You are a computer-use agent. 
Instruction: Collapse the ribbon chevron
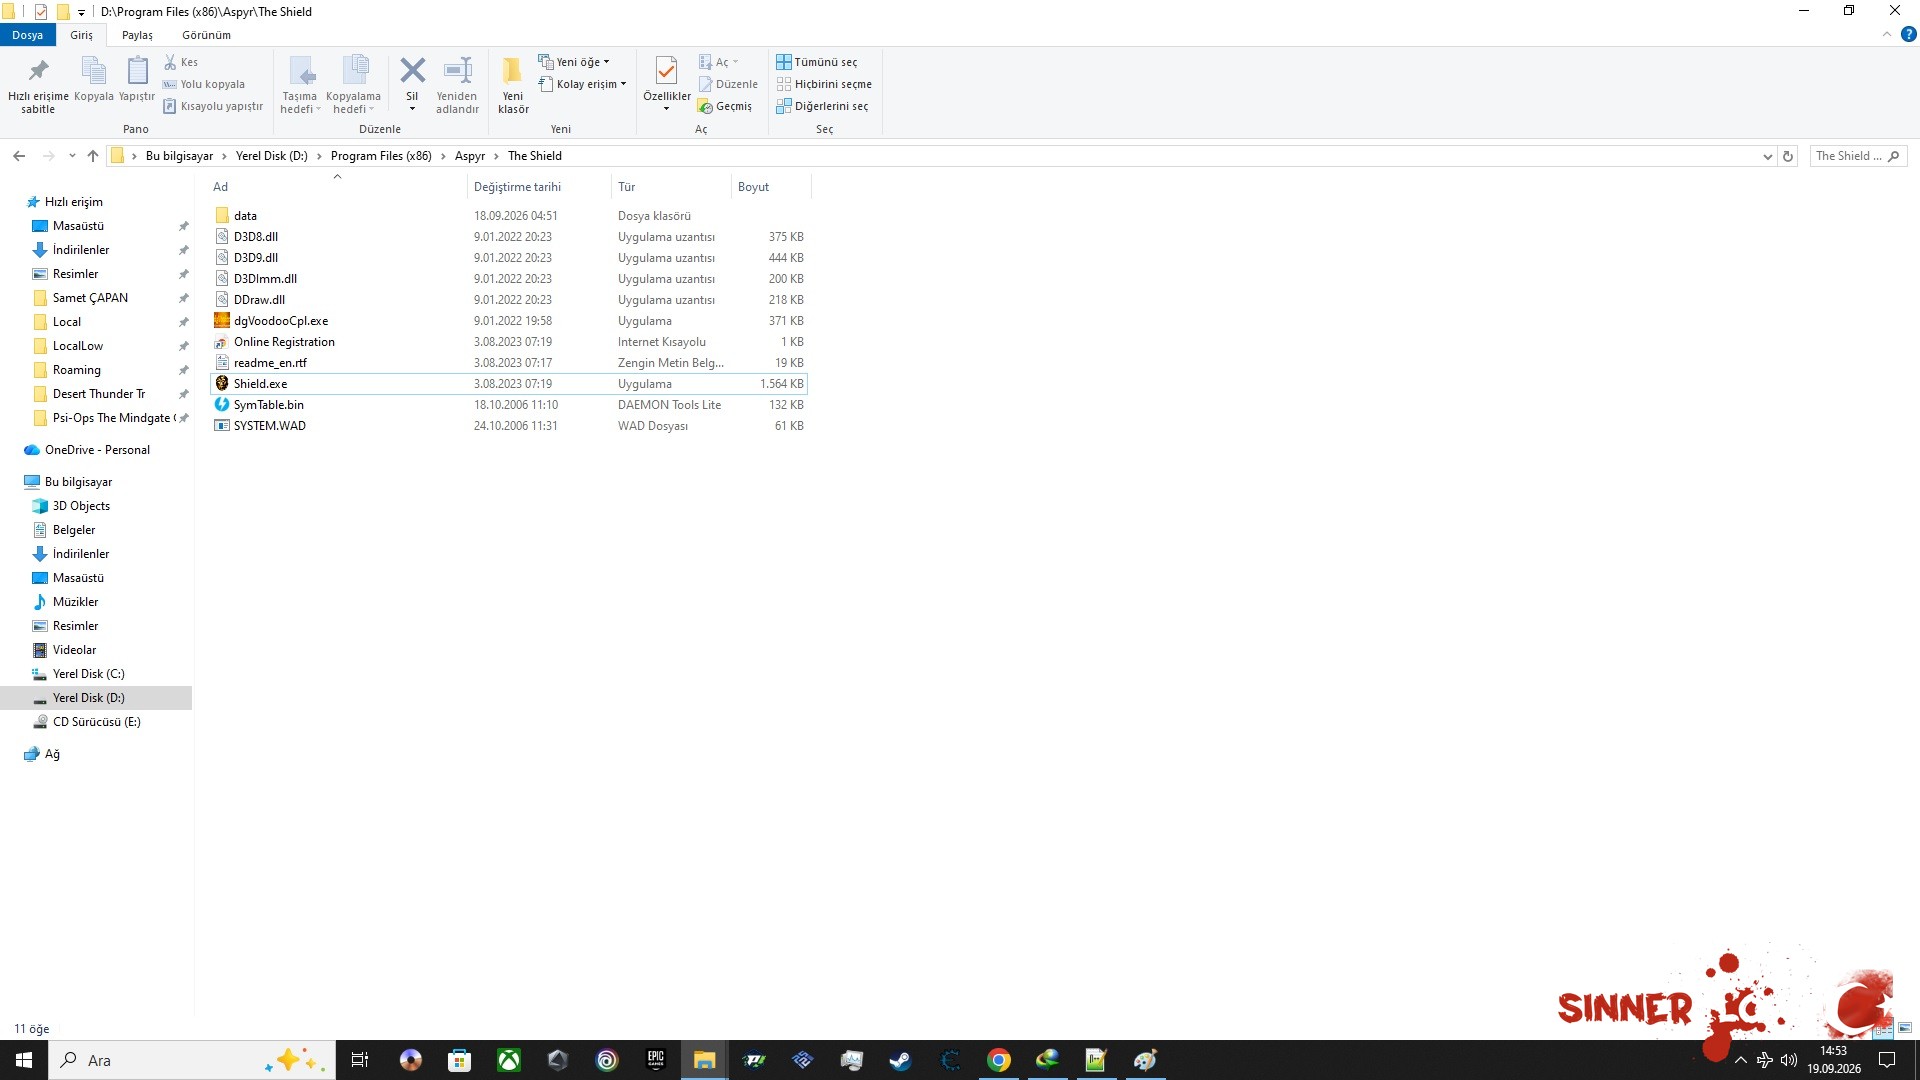point(1887,34)
